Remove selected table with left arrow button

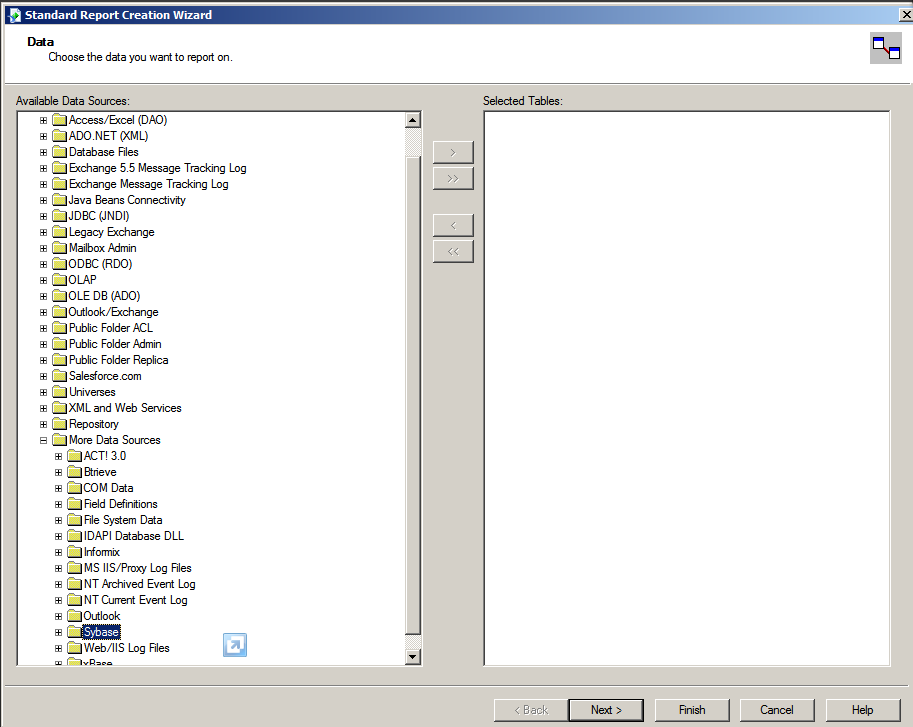[x=453, y=225]
